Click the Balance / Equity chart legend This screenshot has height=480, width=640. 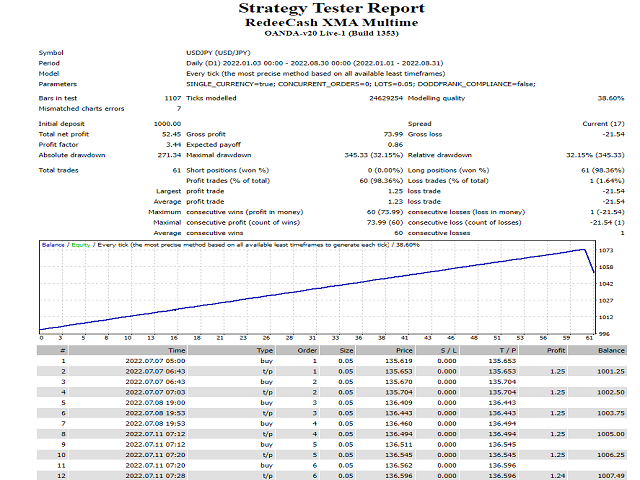66,244
